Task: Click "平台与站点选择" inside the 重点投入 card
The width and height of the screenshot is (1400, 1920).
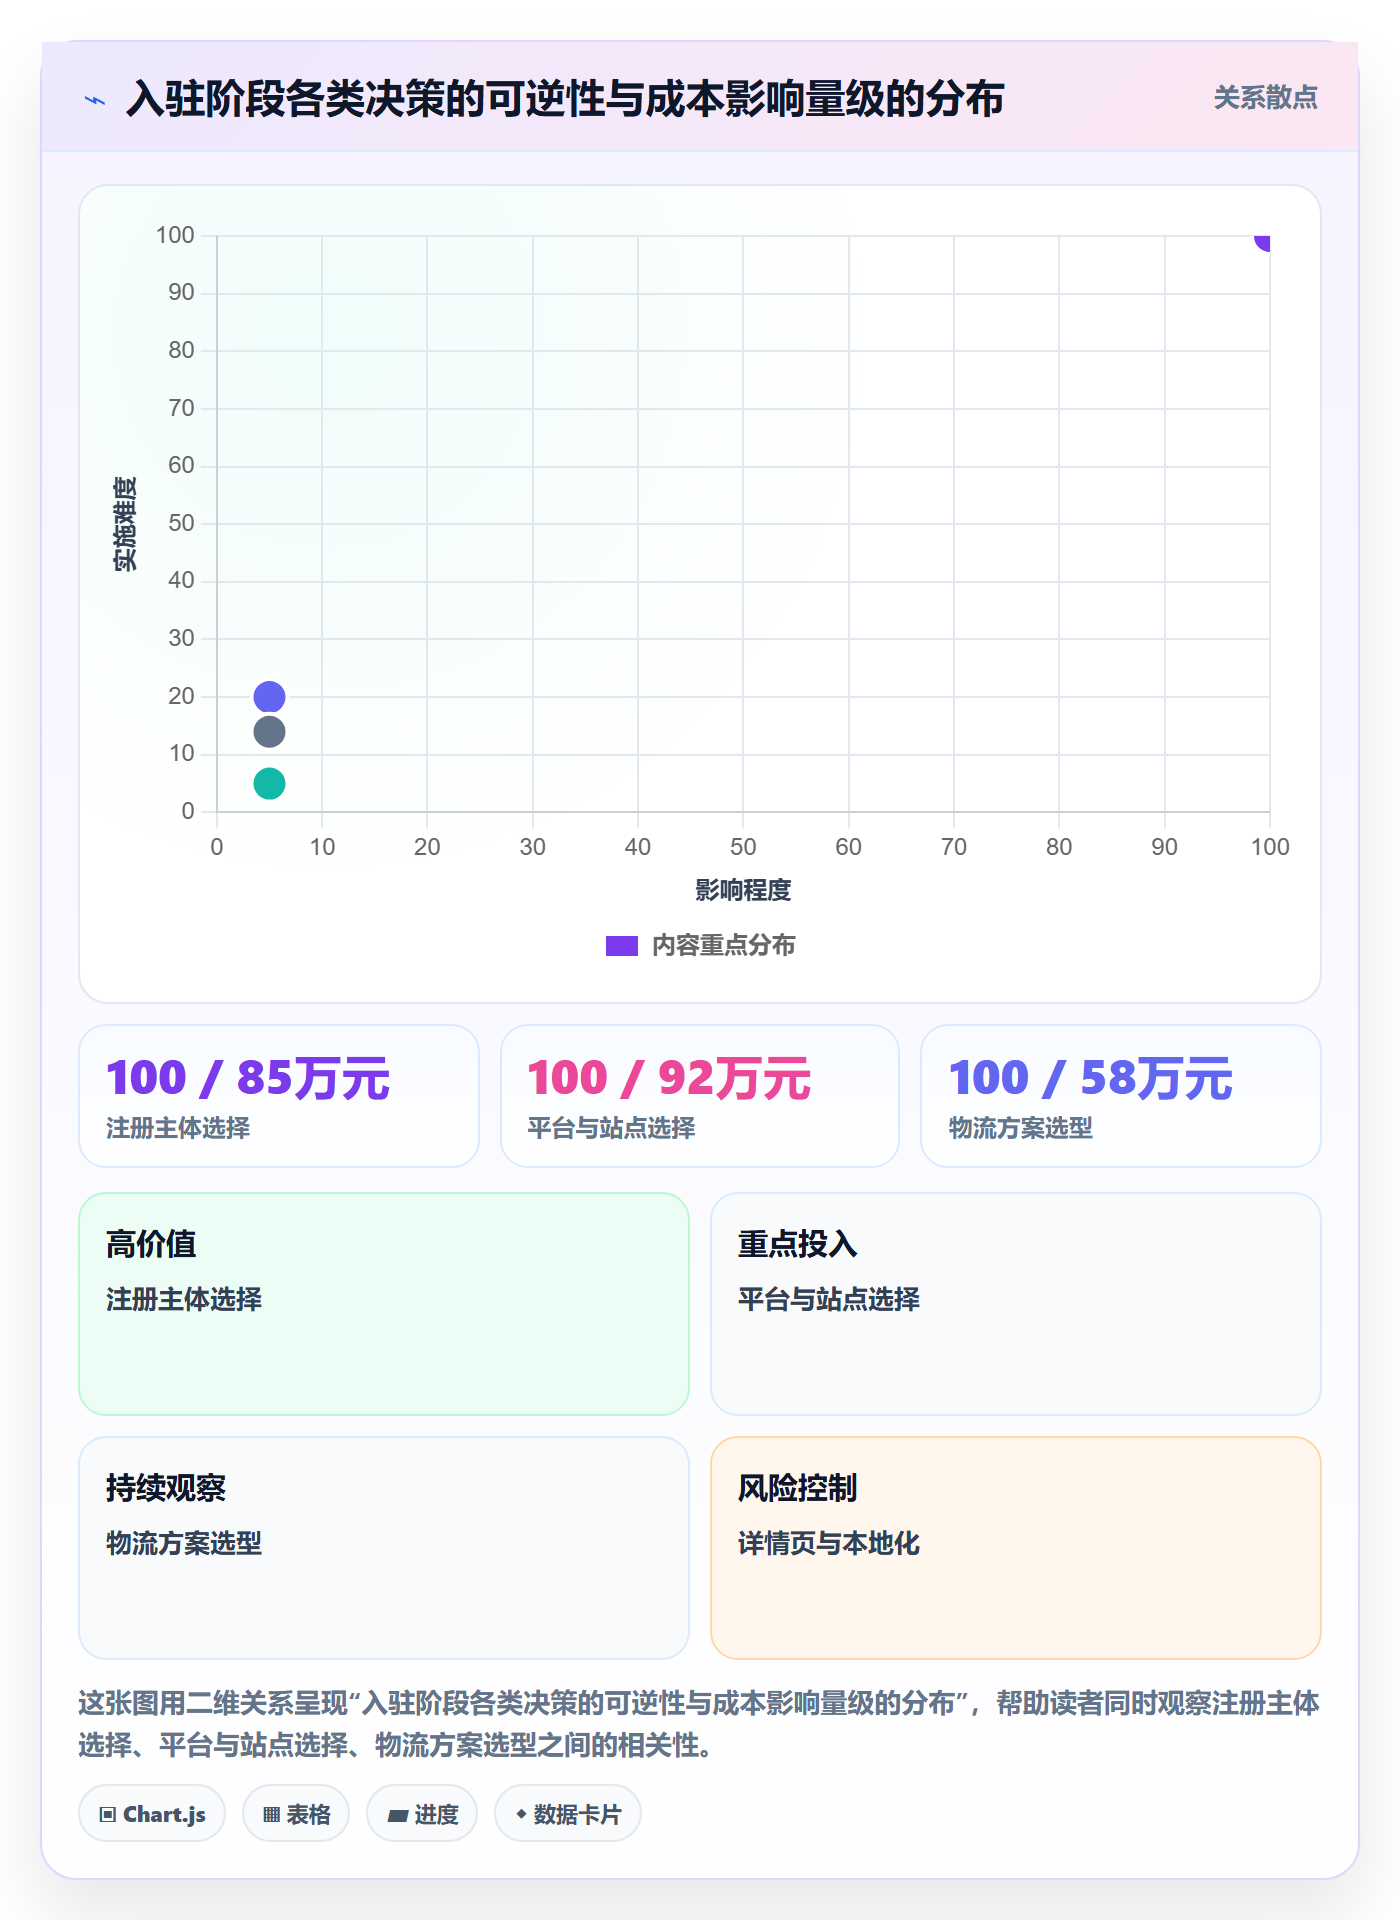Action: (x=828, y=1299)
